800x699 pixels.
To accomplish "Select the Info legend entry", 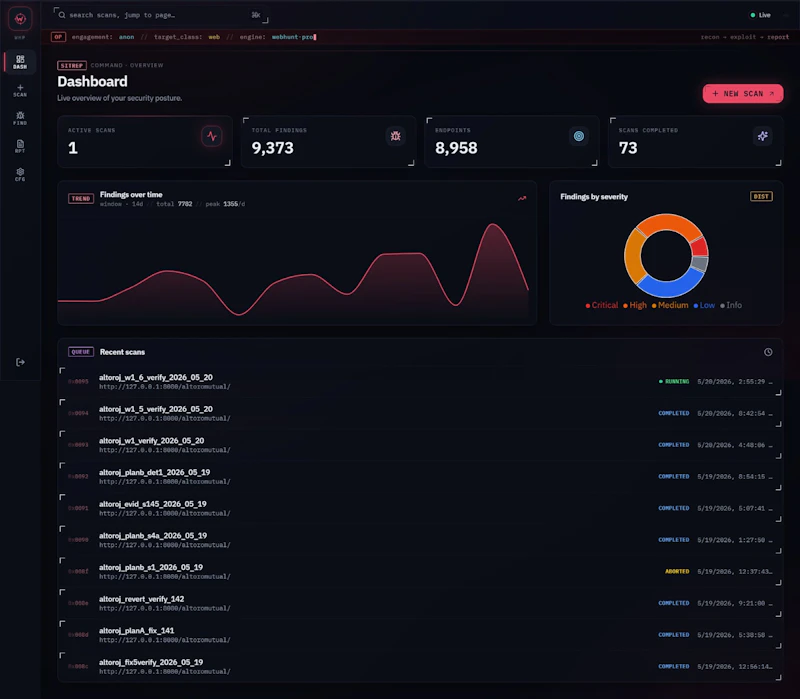I will (x=731, y=305).
